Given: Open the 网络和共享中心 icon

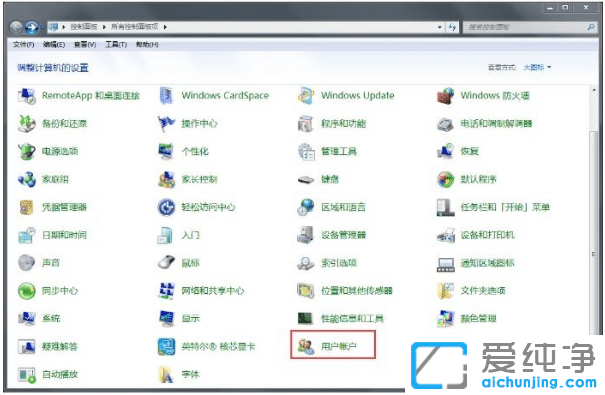Looking at the screenshot, I should point(166,290).
